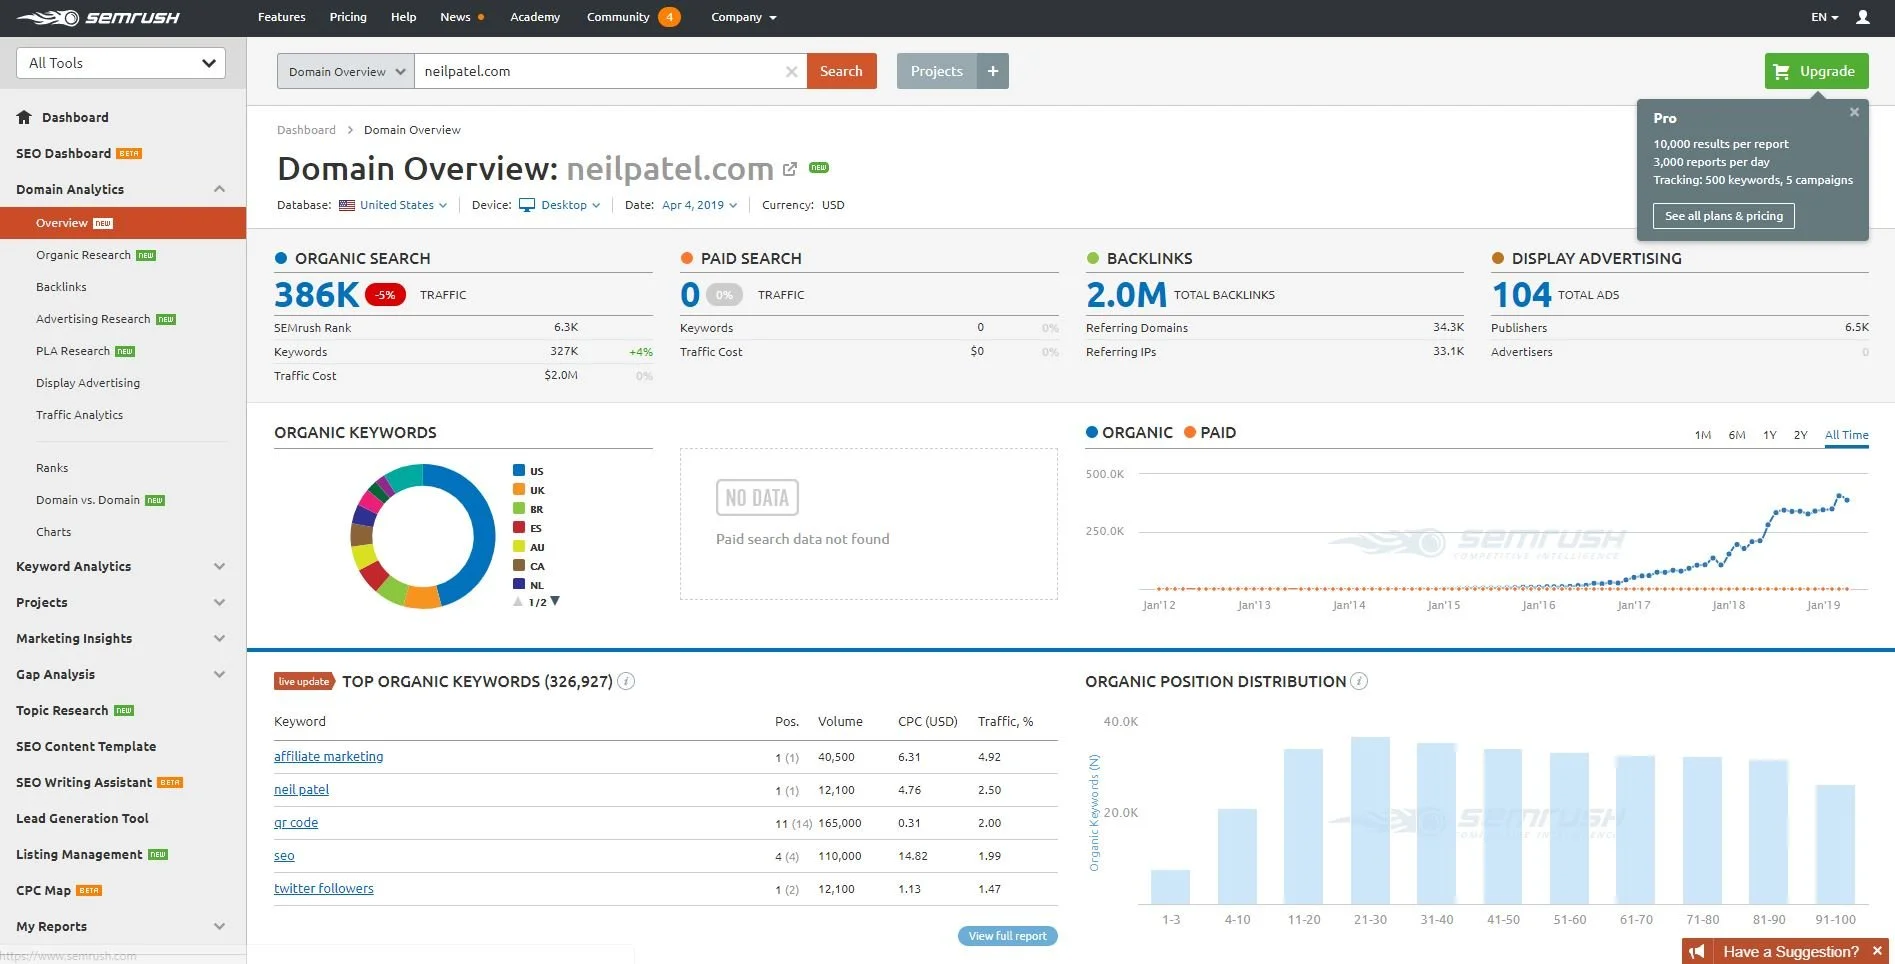Image resolution: width=1895 pixels, height=964 pixels.
Task: Click info icon beside Organic Position Distribution
Action: coord(1359,681)
